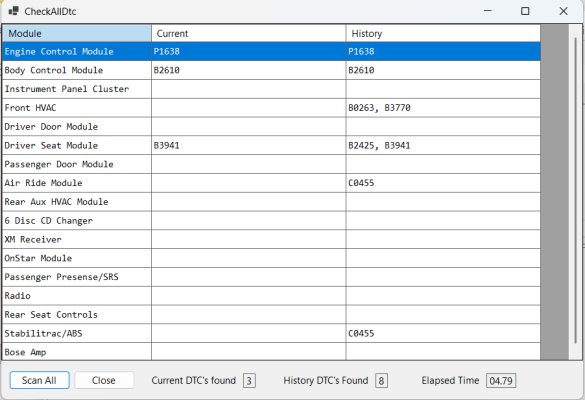585x400 pixels.
Task: Select the Front HVAC module row
Action: pyautogui.click(x=271, y=108)
